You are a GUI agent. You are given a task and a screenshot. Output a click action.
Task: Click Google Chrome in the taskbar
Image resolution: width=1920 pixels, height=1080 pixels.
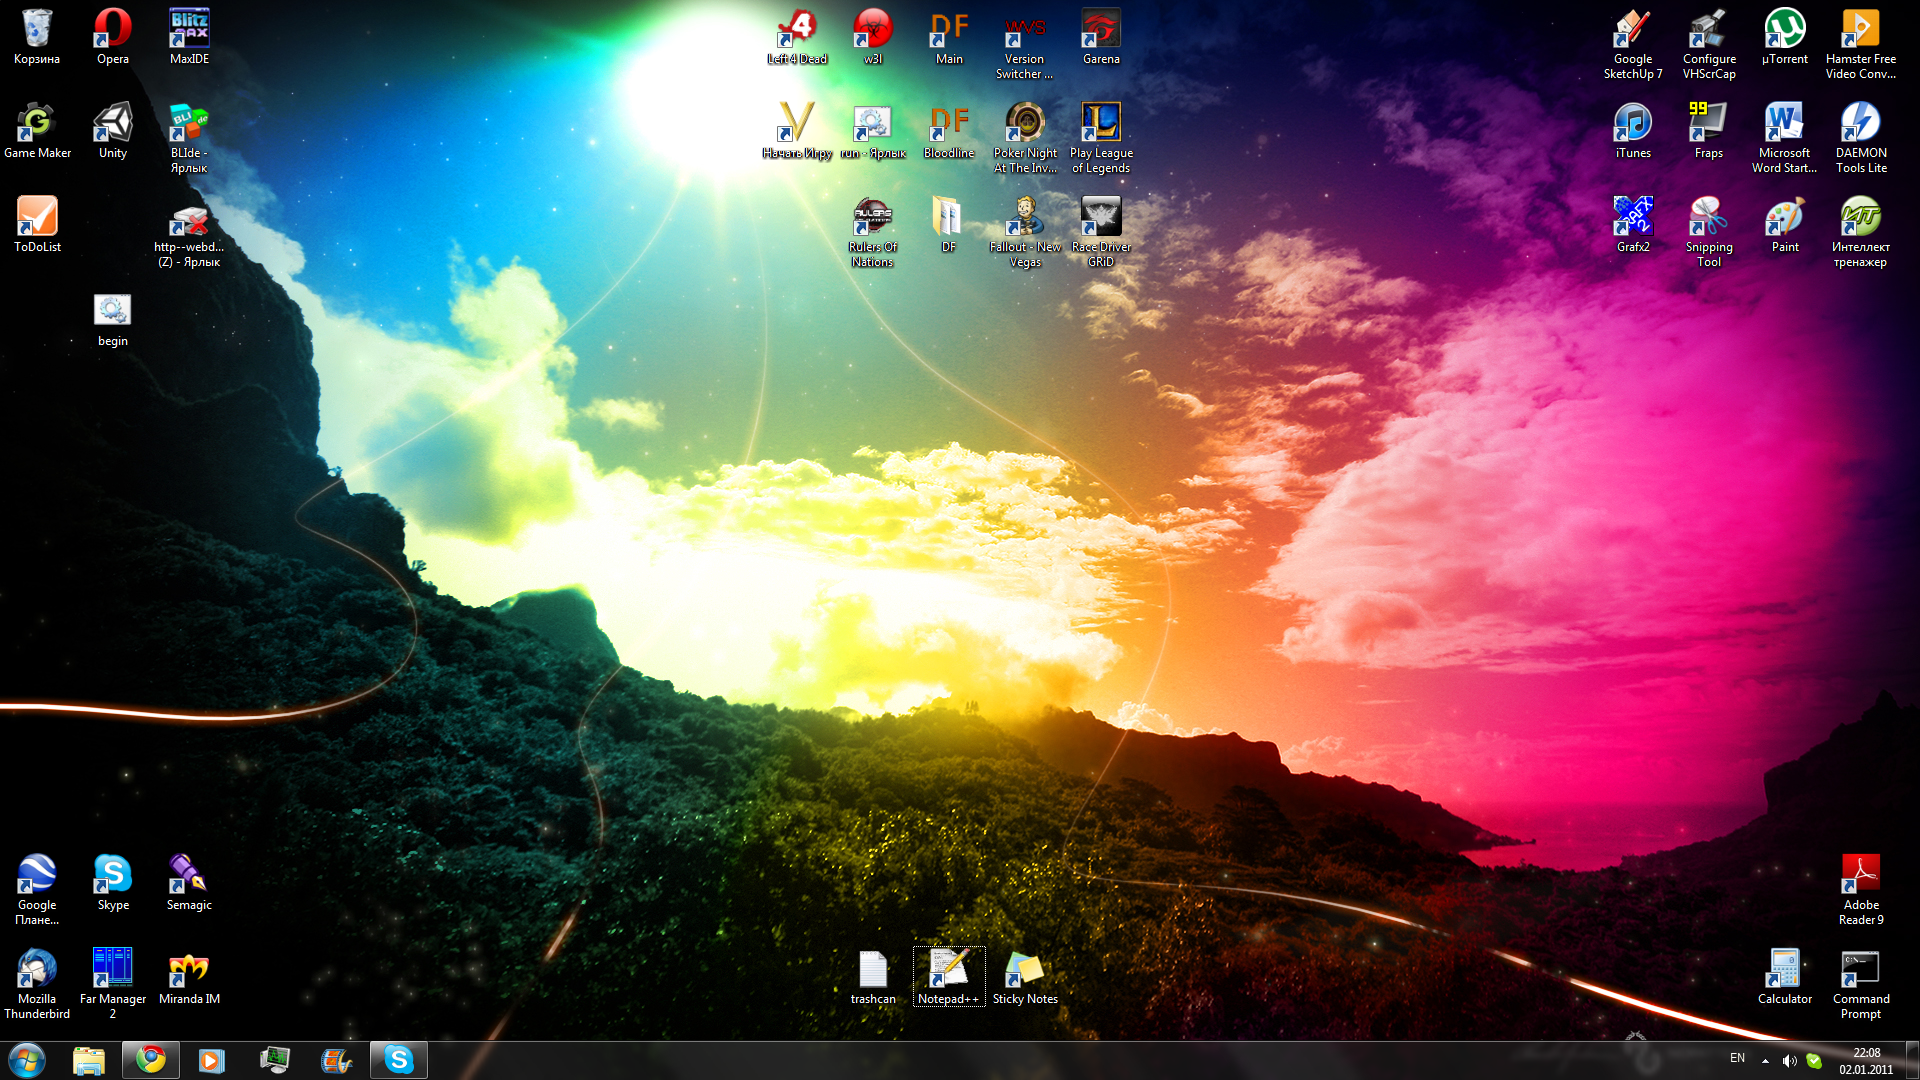(x=151, y=1060)
